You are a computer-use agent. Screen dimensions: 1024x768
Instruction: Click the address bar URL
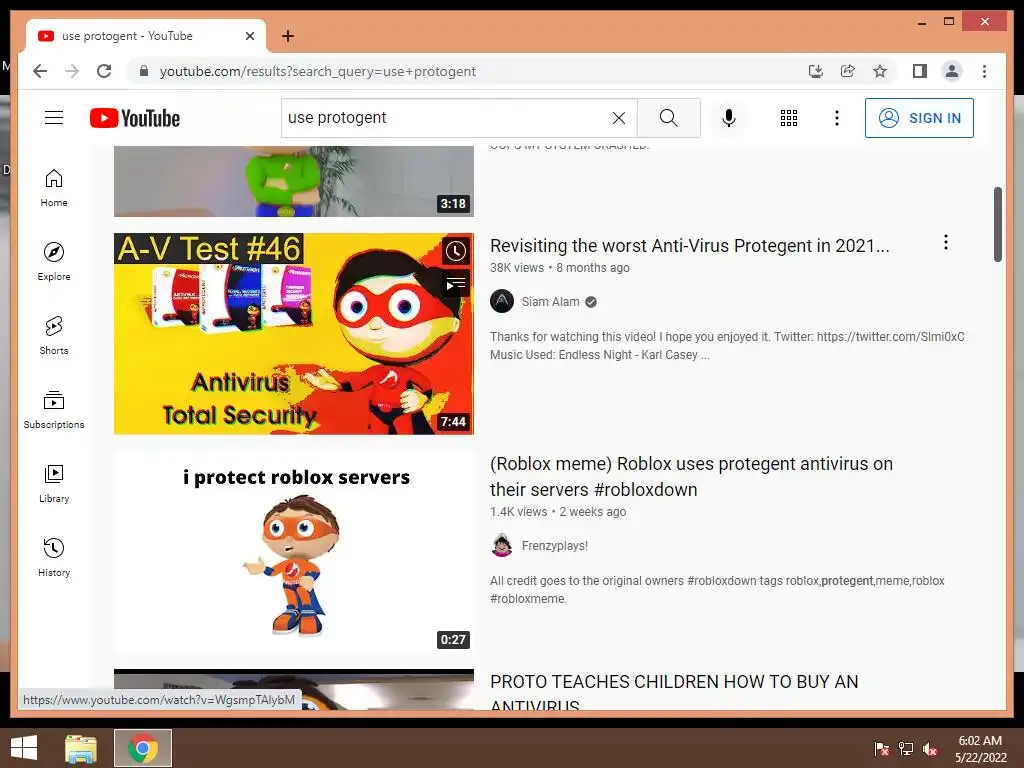(317, 71)
